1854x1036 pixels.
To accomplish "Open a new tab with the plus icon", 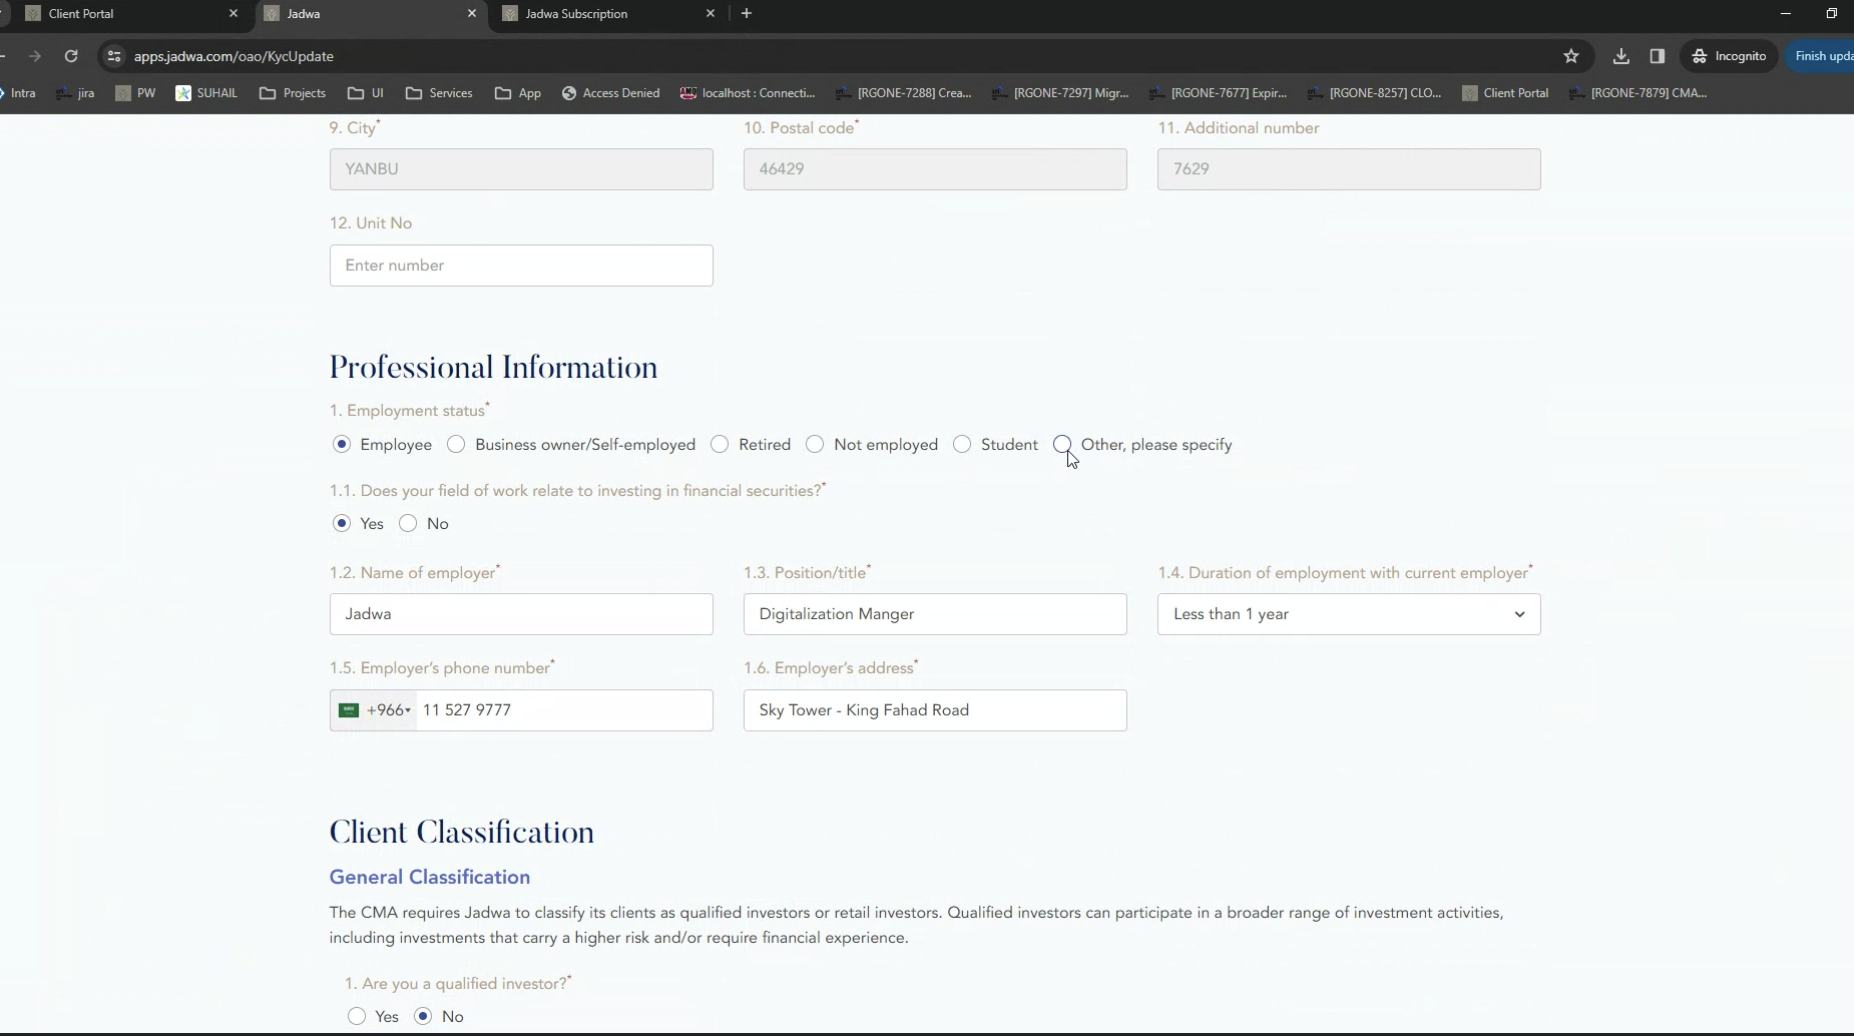I will coord(746,13).
